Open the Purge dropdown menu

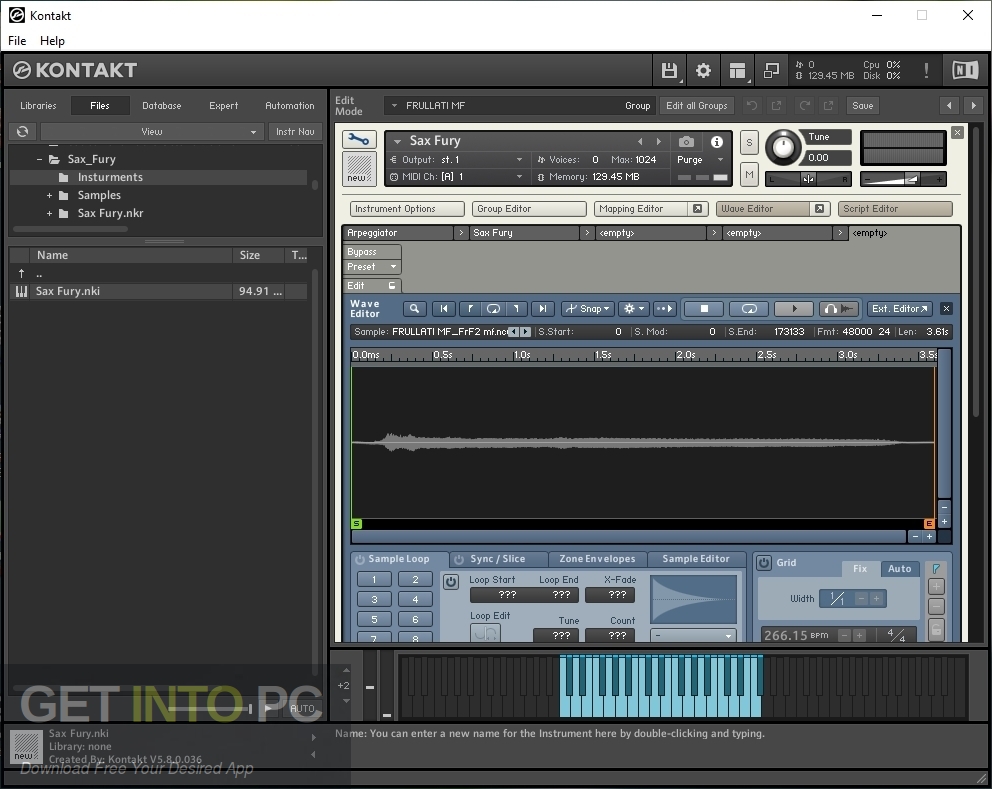click(x=700, y=160)
